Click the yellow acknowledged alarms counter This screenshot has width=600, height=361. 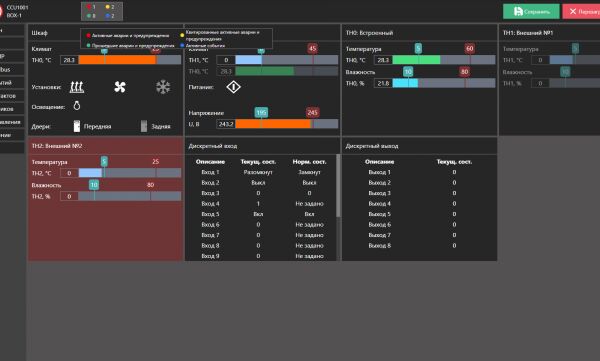pyautogui.click(x=110, y=7)
